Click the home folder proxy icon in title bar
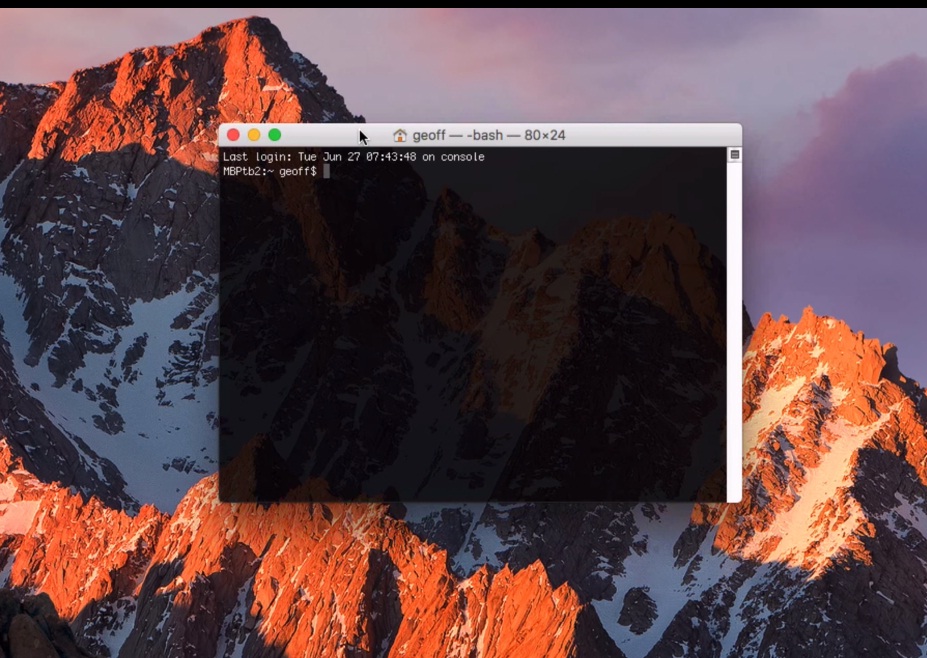Screen dimensions: 927x658 coord(400,135)
